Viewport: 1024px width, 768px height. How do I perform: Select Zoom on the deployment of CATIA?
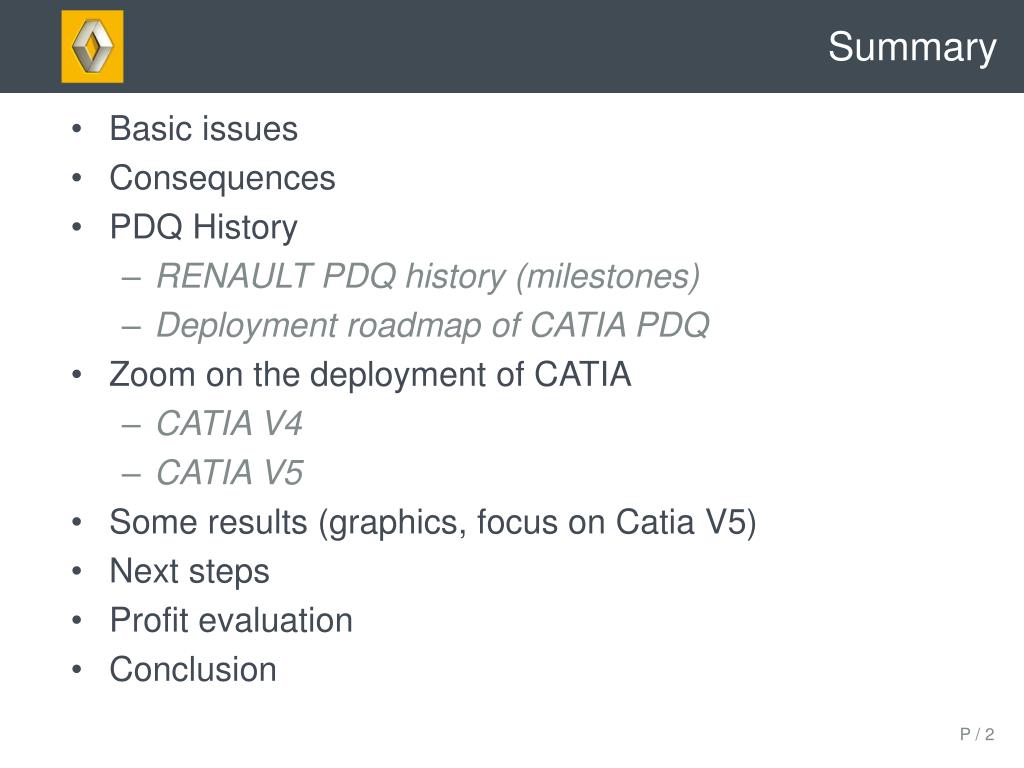tap(370, 375)
